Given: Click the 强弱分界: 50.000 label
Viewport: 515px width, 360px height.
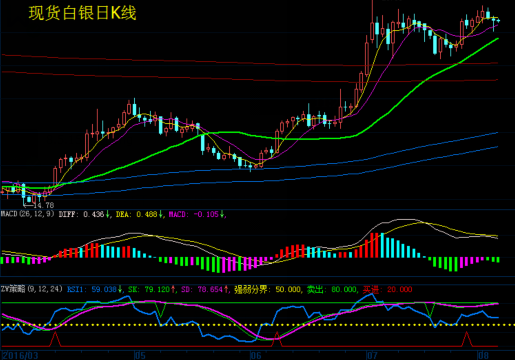Looking at the screenshot, I should click(267, 289).
